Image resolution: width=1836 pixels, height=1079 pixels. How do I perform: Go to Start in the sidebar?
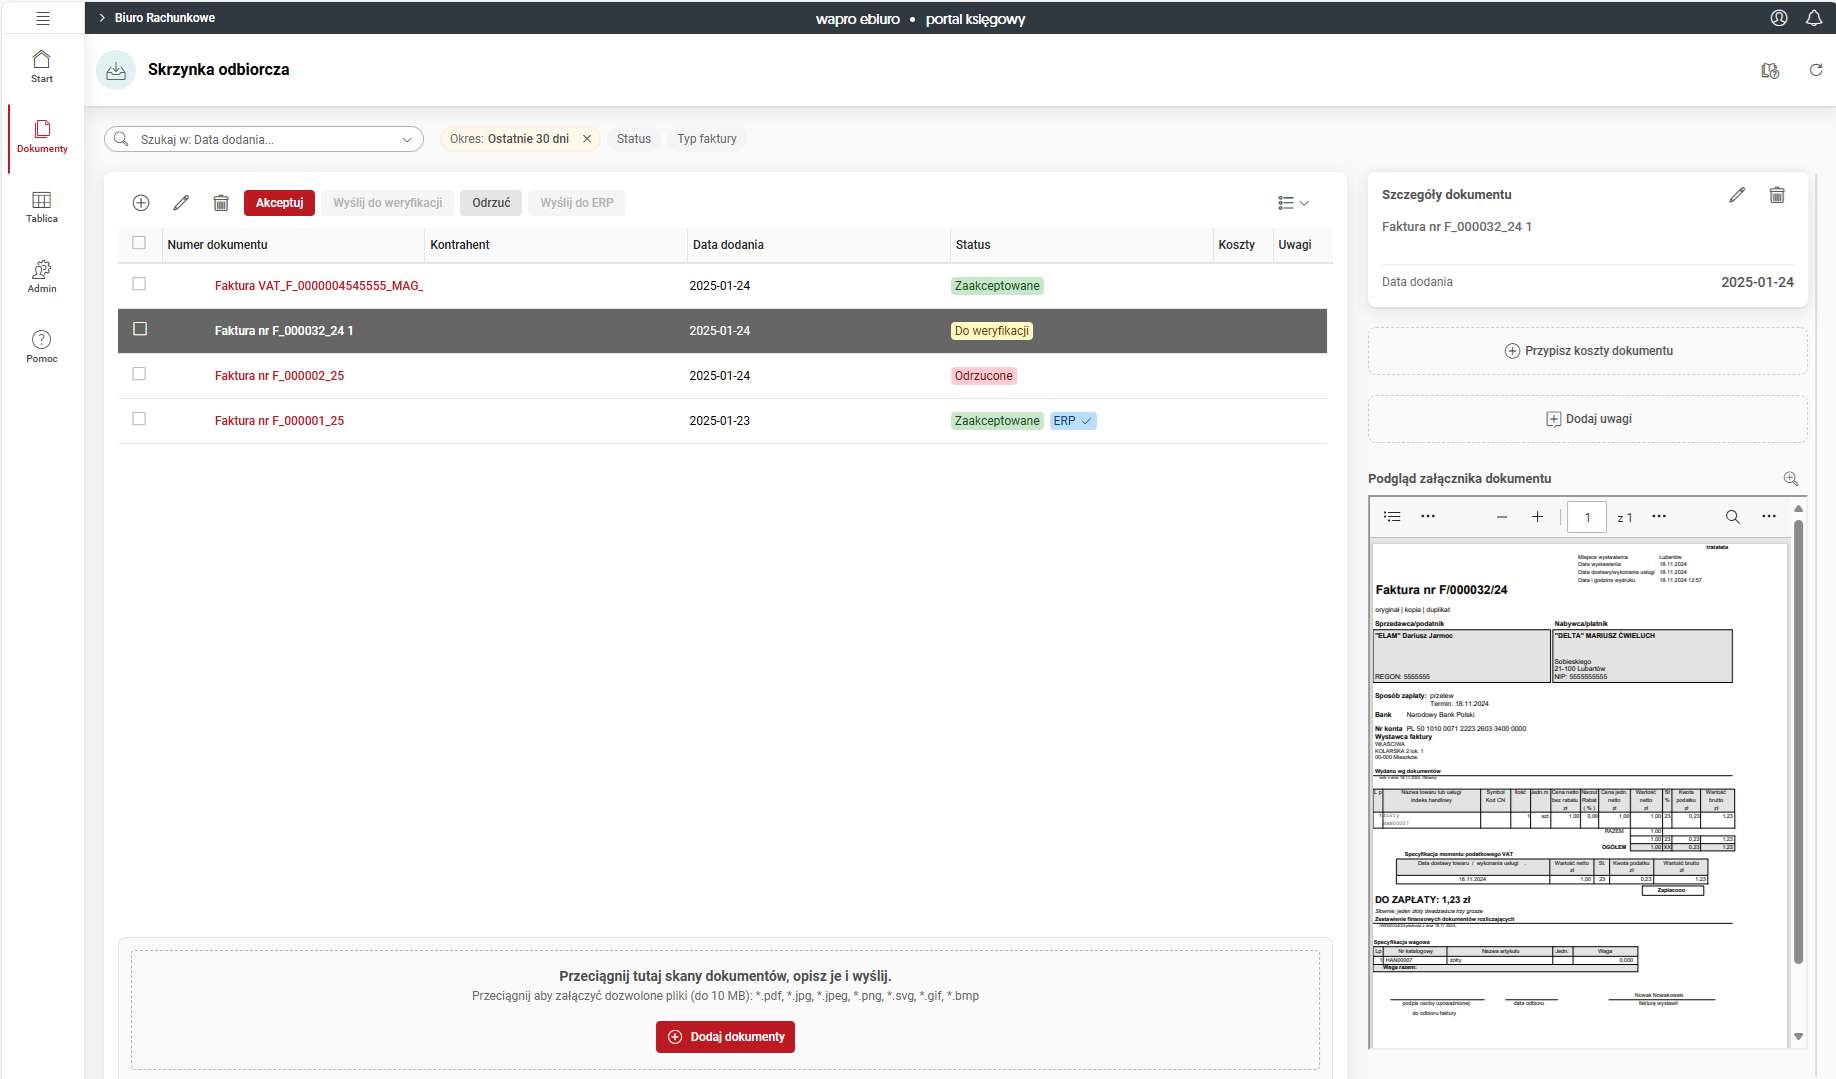(42, 67)
